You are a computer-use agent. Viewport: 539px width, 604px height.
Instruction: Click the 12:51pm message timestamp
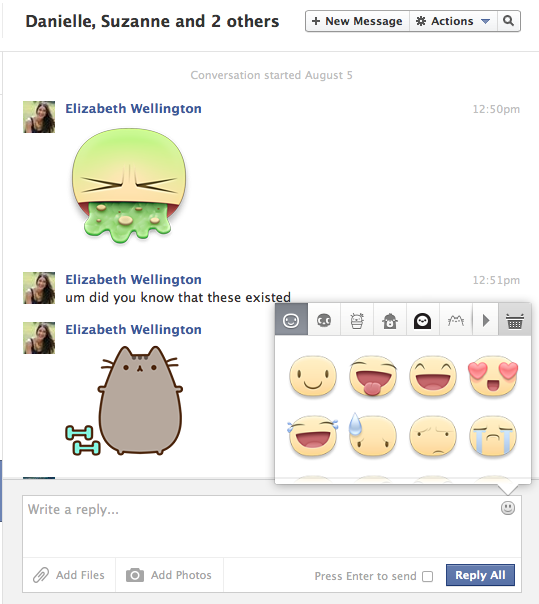[x=496, y=280]
